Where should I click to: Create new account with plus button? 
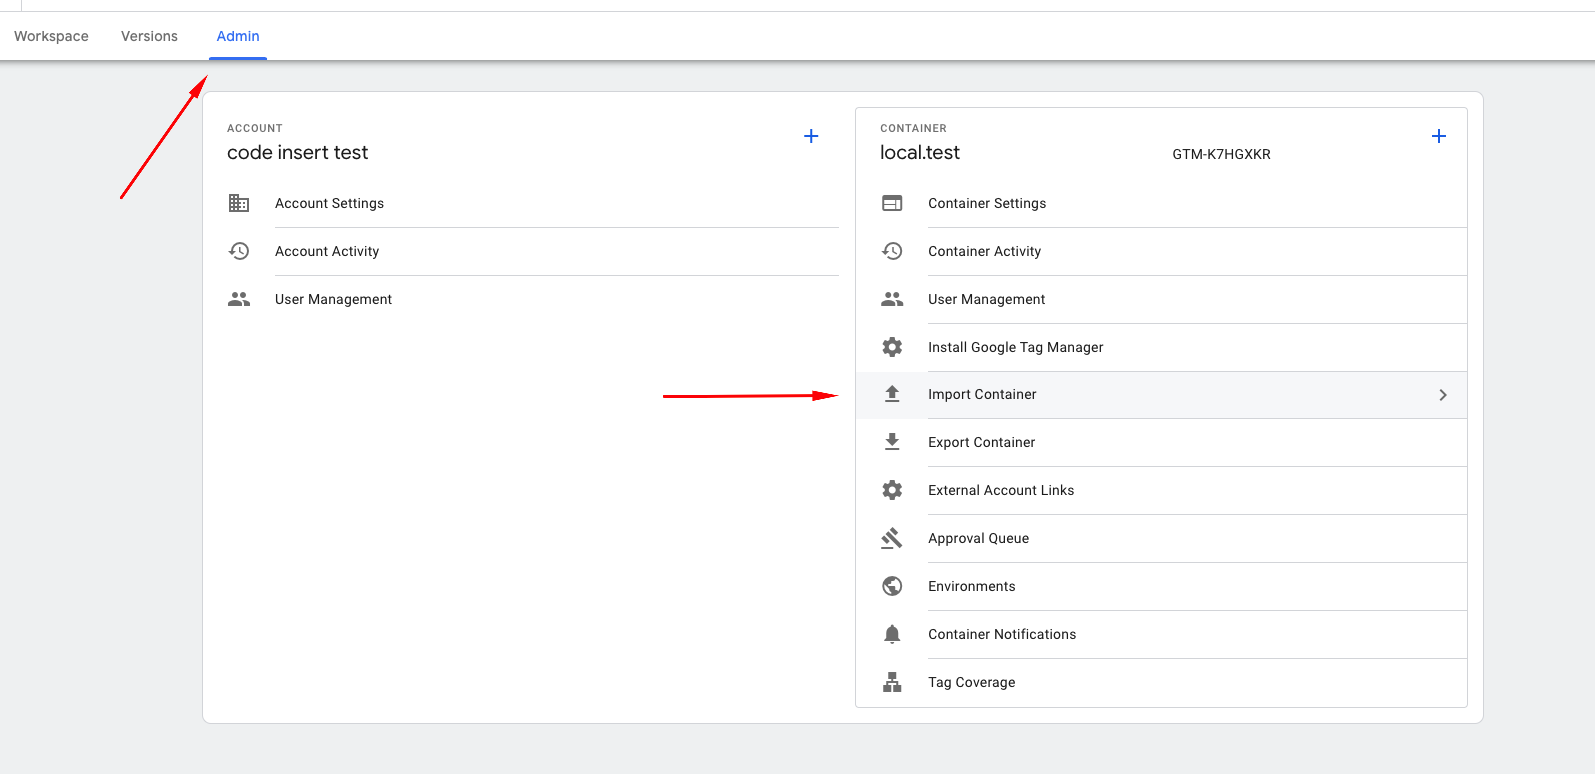(x=811, y=136)
